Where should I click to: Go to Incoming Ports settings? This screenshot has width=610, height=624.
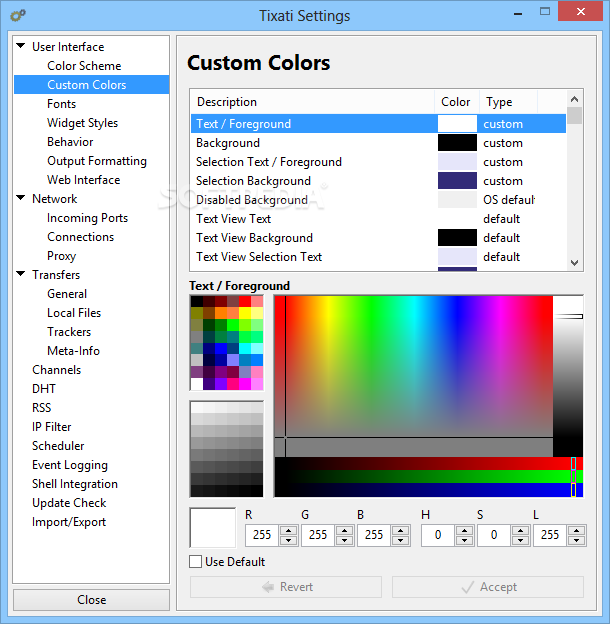click(87, 218)
